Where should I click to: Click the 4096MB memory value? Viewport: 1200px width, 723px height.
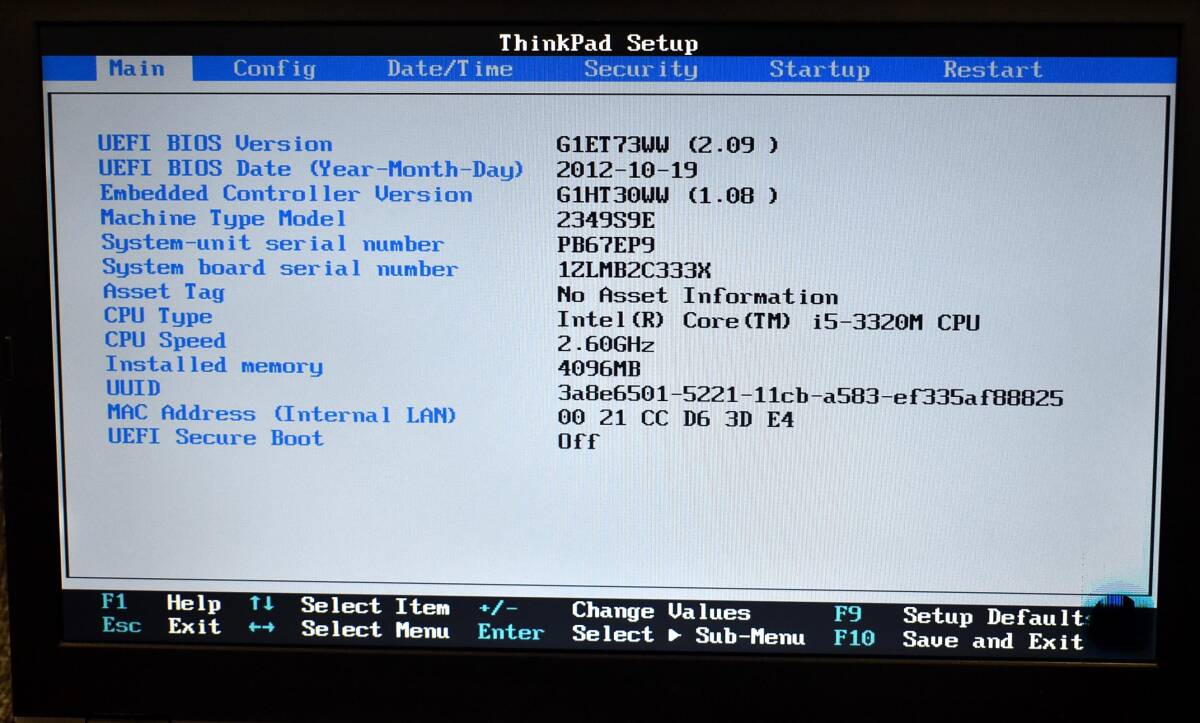click(599, 370)
